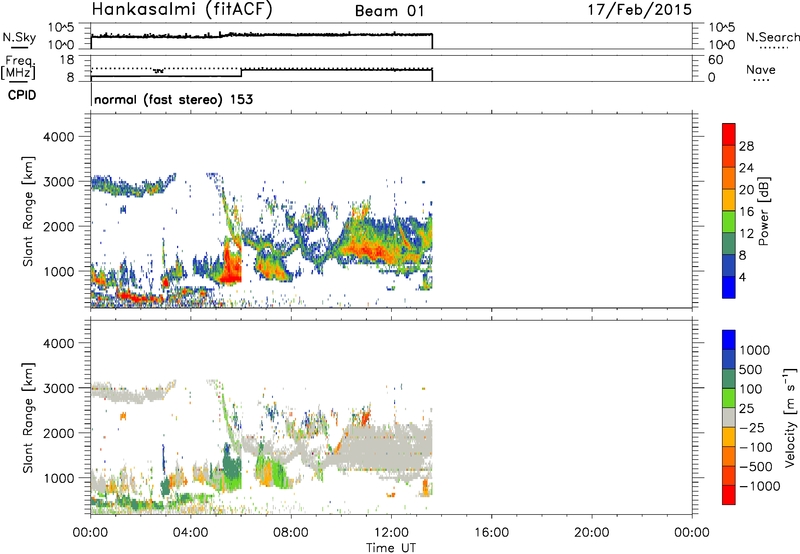Viewport: 800px width, 554px height.
Task: Click the "Power [dB]" colorbar label
Action: click(x=763, y=211)
